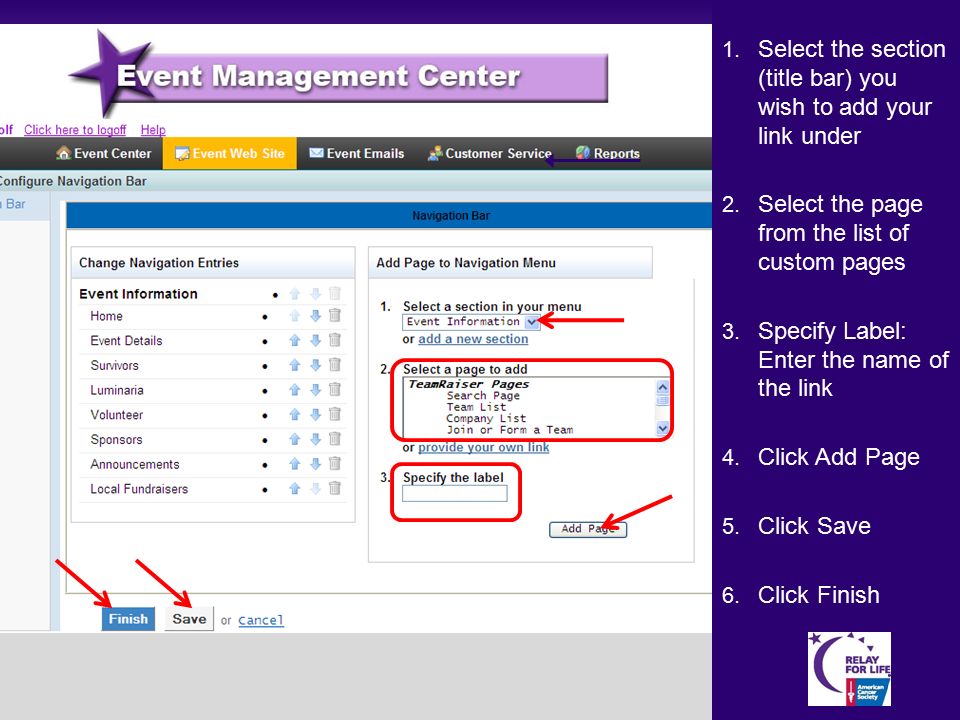Select Company List in page list
The image size is (960, 720).
click(x=486, y=418)
